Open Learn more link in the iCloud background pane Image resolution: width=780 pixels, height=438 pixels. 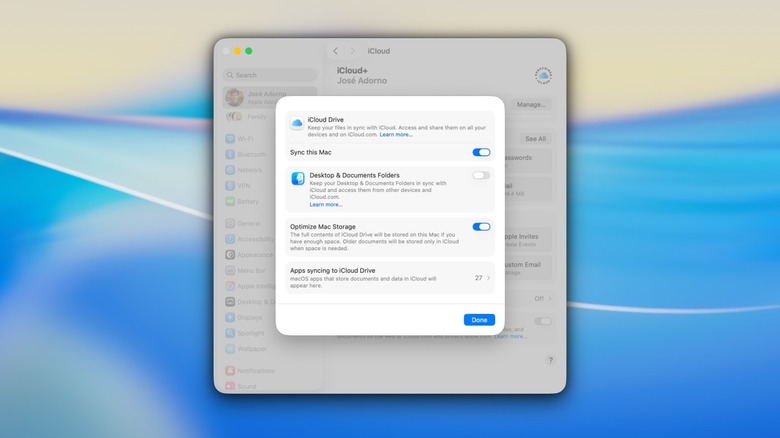(x=510, y=336)
